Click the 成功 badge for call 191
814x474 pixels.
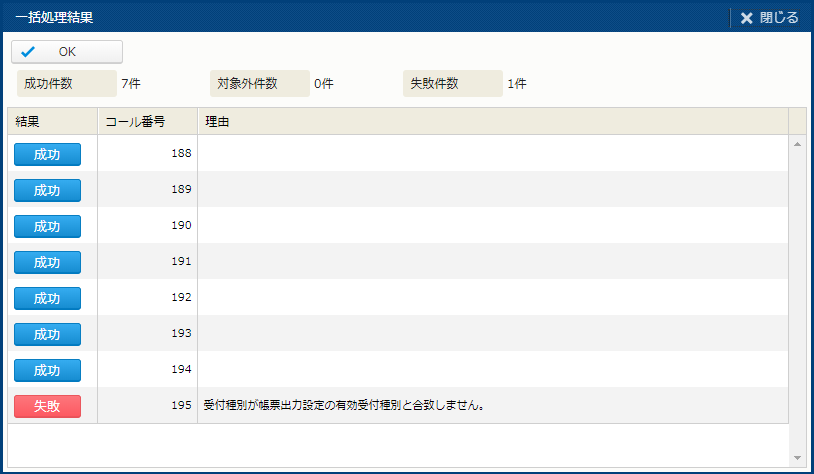pyautogui.click(x=47, y=262)
